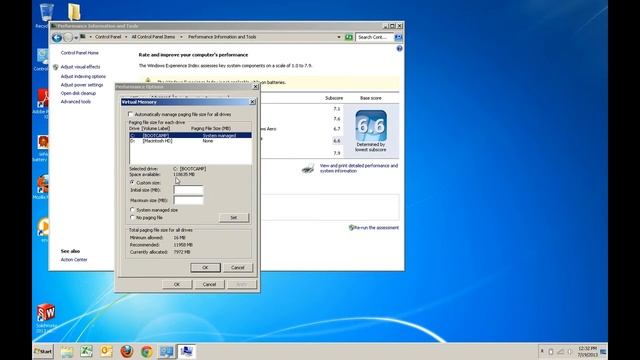Open Excel from the taskbar
This screenshot has width=640, height=360.
coord(87,351)
